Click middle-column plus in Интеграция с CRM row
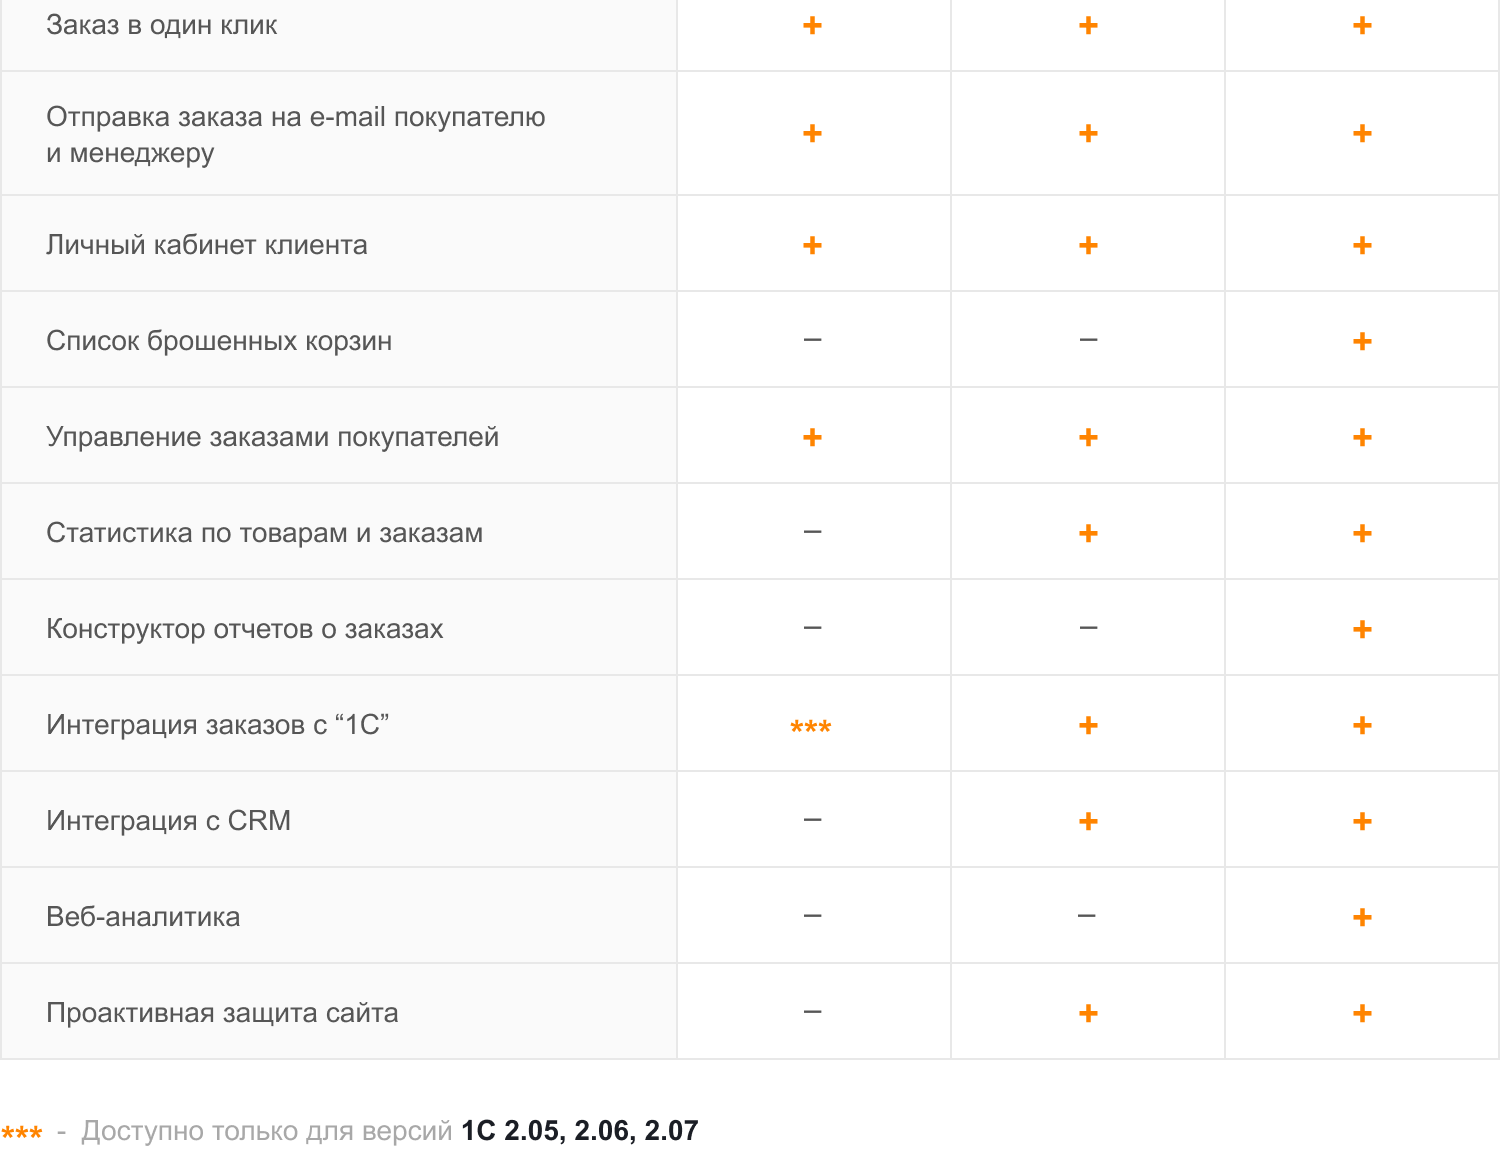This screenshot has height=1168, width=1500. (1088, 821)
